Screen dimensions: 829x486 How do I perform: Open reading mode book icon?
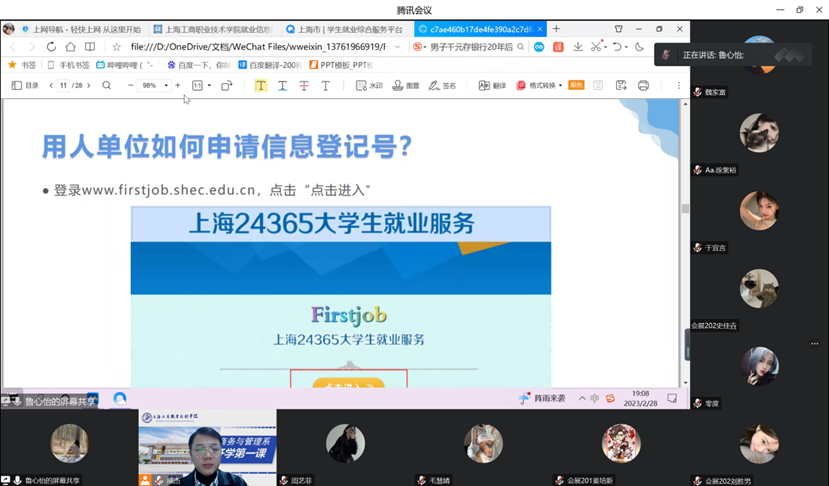click(x=90, y=47)
